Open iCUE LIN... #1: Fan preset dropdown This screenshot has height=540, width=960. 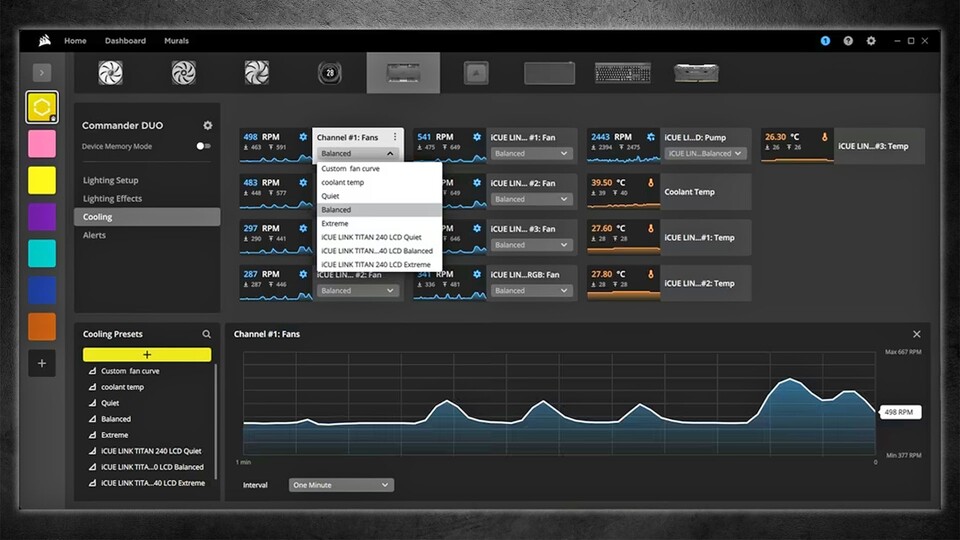531,153
